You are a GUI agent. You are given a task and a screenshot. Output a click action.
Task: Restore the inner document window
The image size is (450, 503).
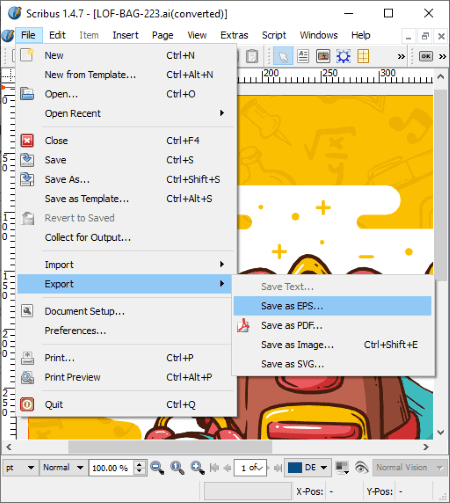click(x=425, y=36)
